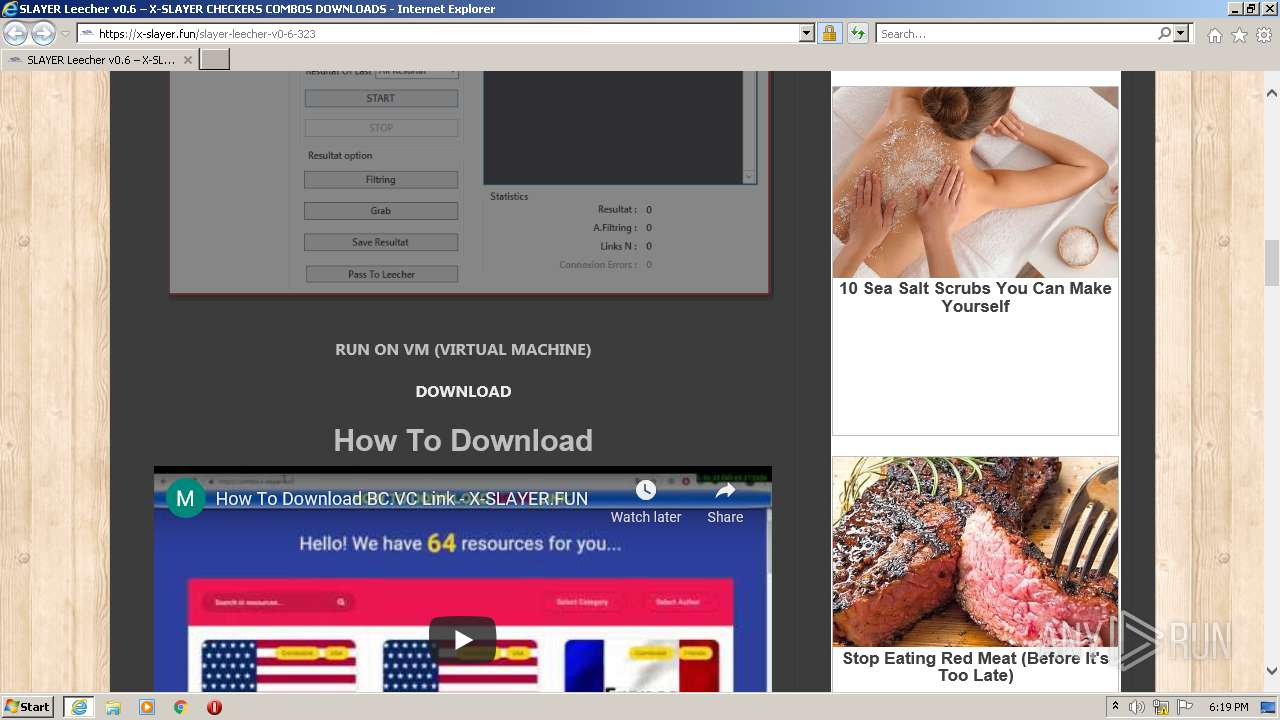1280x720 pixels.
Task: Click the vertical scrollbar thumb
Action: pos(1272,263)
